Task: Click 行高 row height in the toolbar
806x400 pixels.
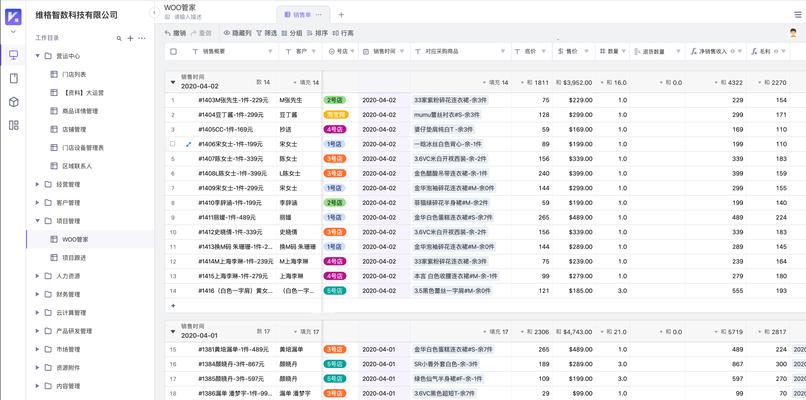Action: point(343,33)
